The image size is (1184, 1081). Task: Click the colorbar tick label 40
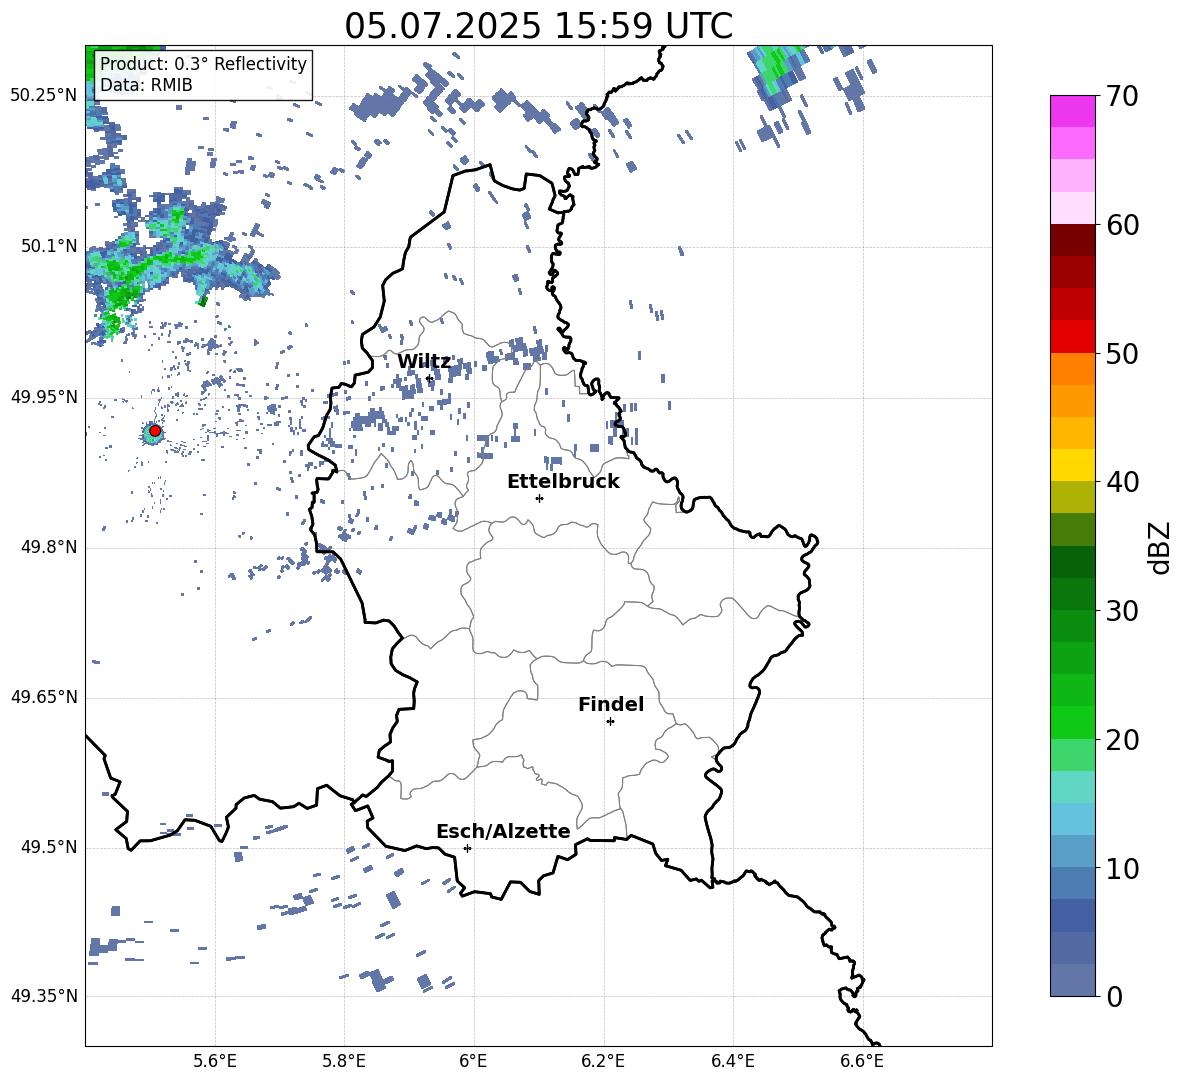[1122, 482]
